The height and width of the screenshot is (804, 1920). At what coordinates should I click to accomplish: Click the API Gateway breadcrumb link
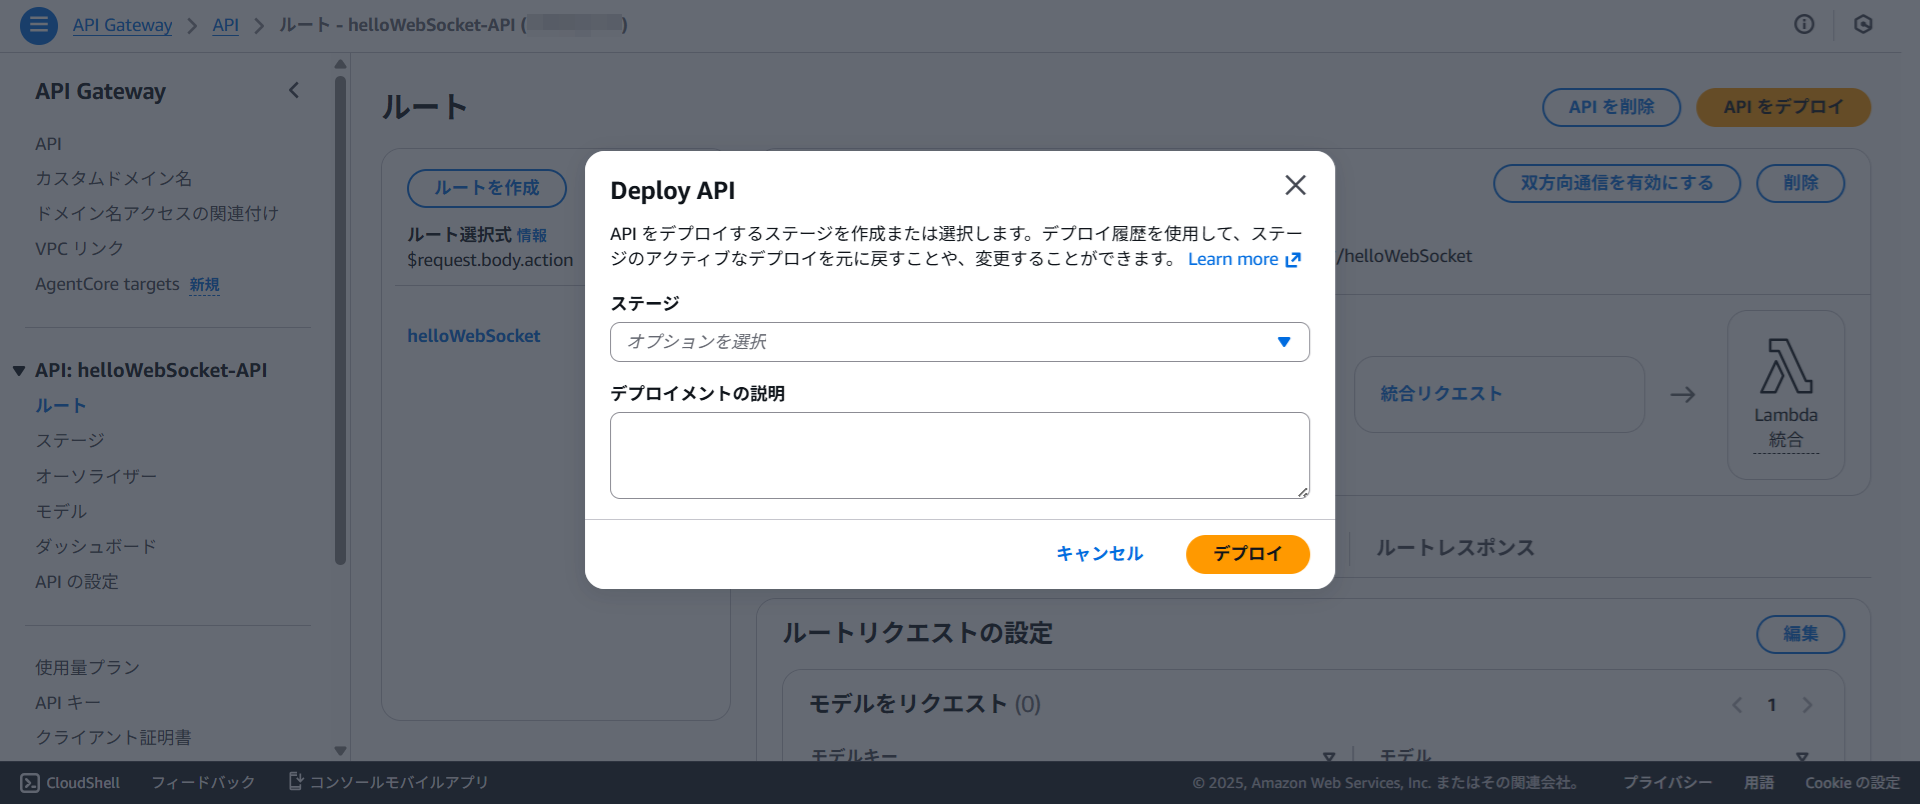pos(122,25)
